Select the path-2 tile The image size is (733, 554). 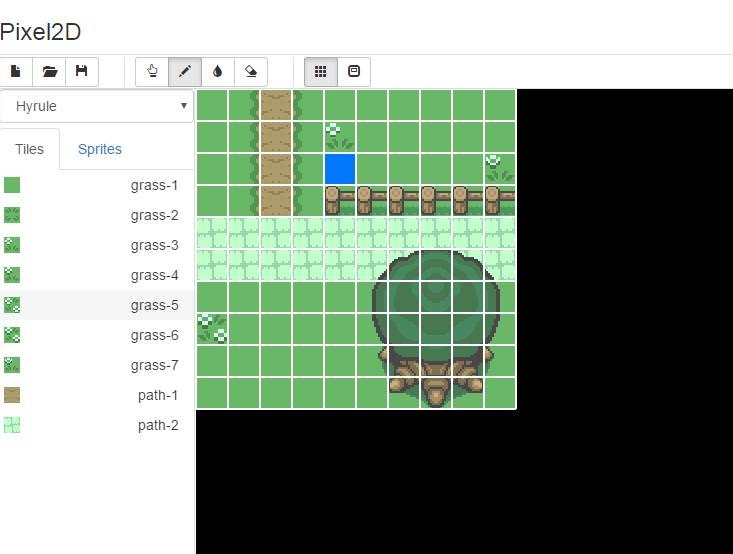tap(97, 425)
